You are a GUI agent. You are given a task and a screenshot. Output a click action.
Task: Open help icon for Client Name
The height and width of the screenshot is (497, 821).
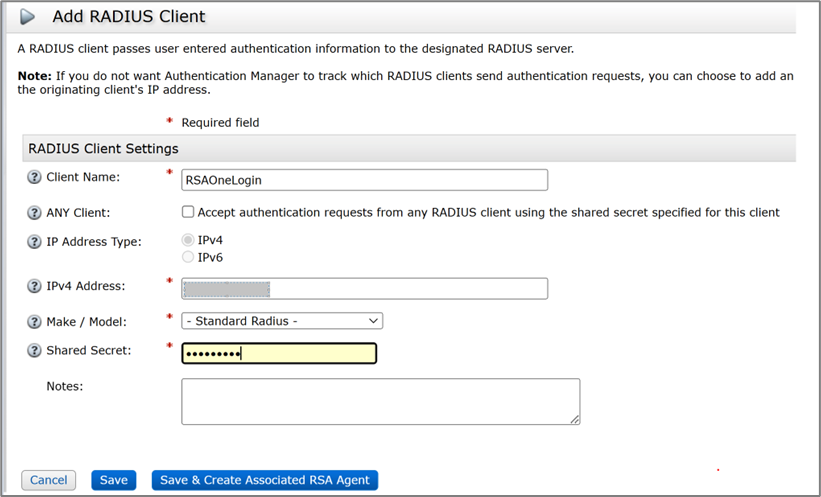coord(34,178)
